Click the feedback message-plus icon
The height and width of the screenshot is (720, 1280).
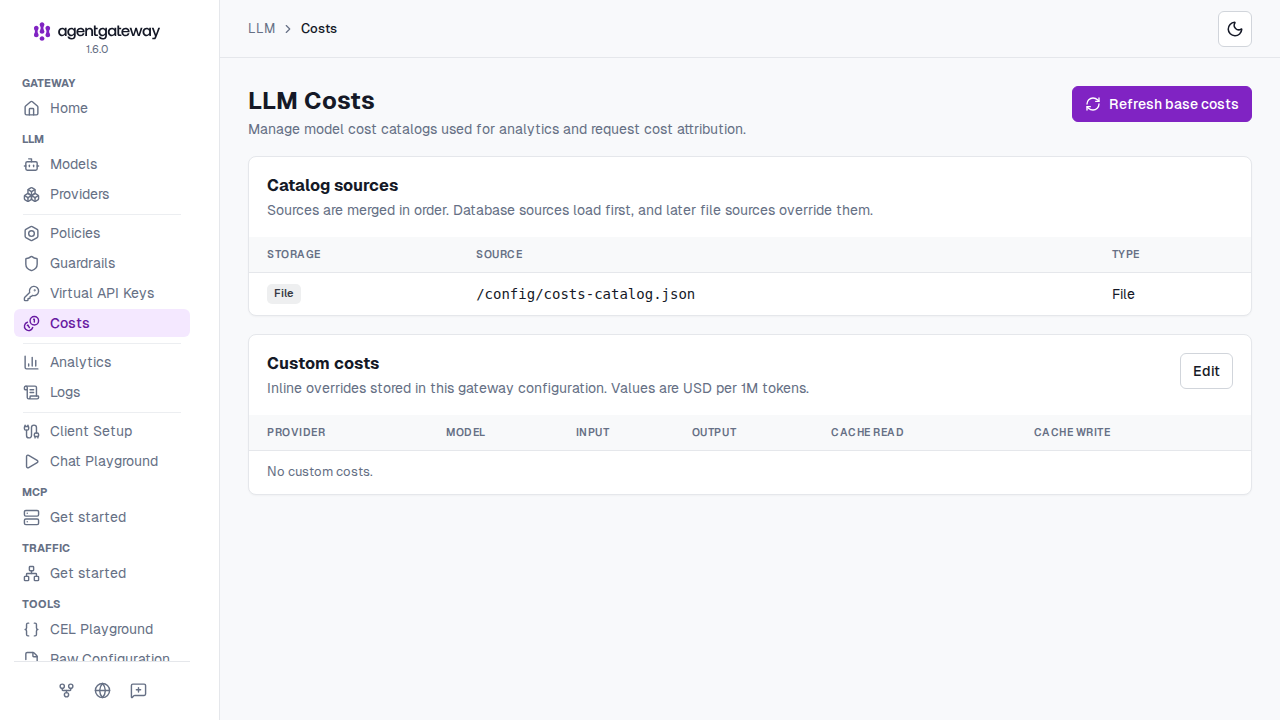(x=138, y=690)
